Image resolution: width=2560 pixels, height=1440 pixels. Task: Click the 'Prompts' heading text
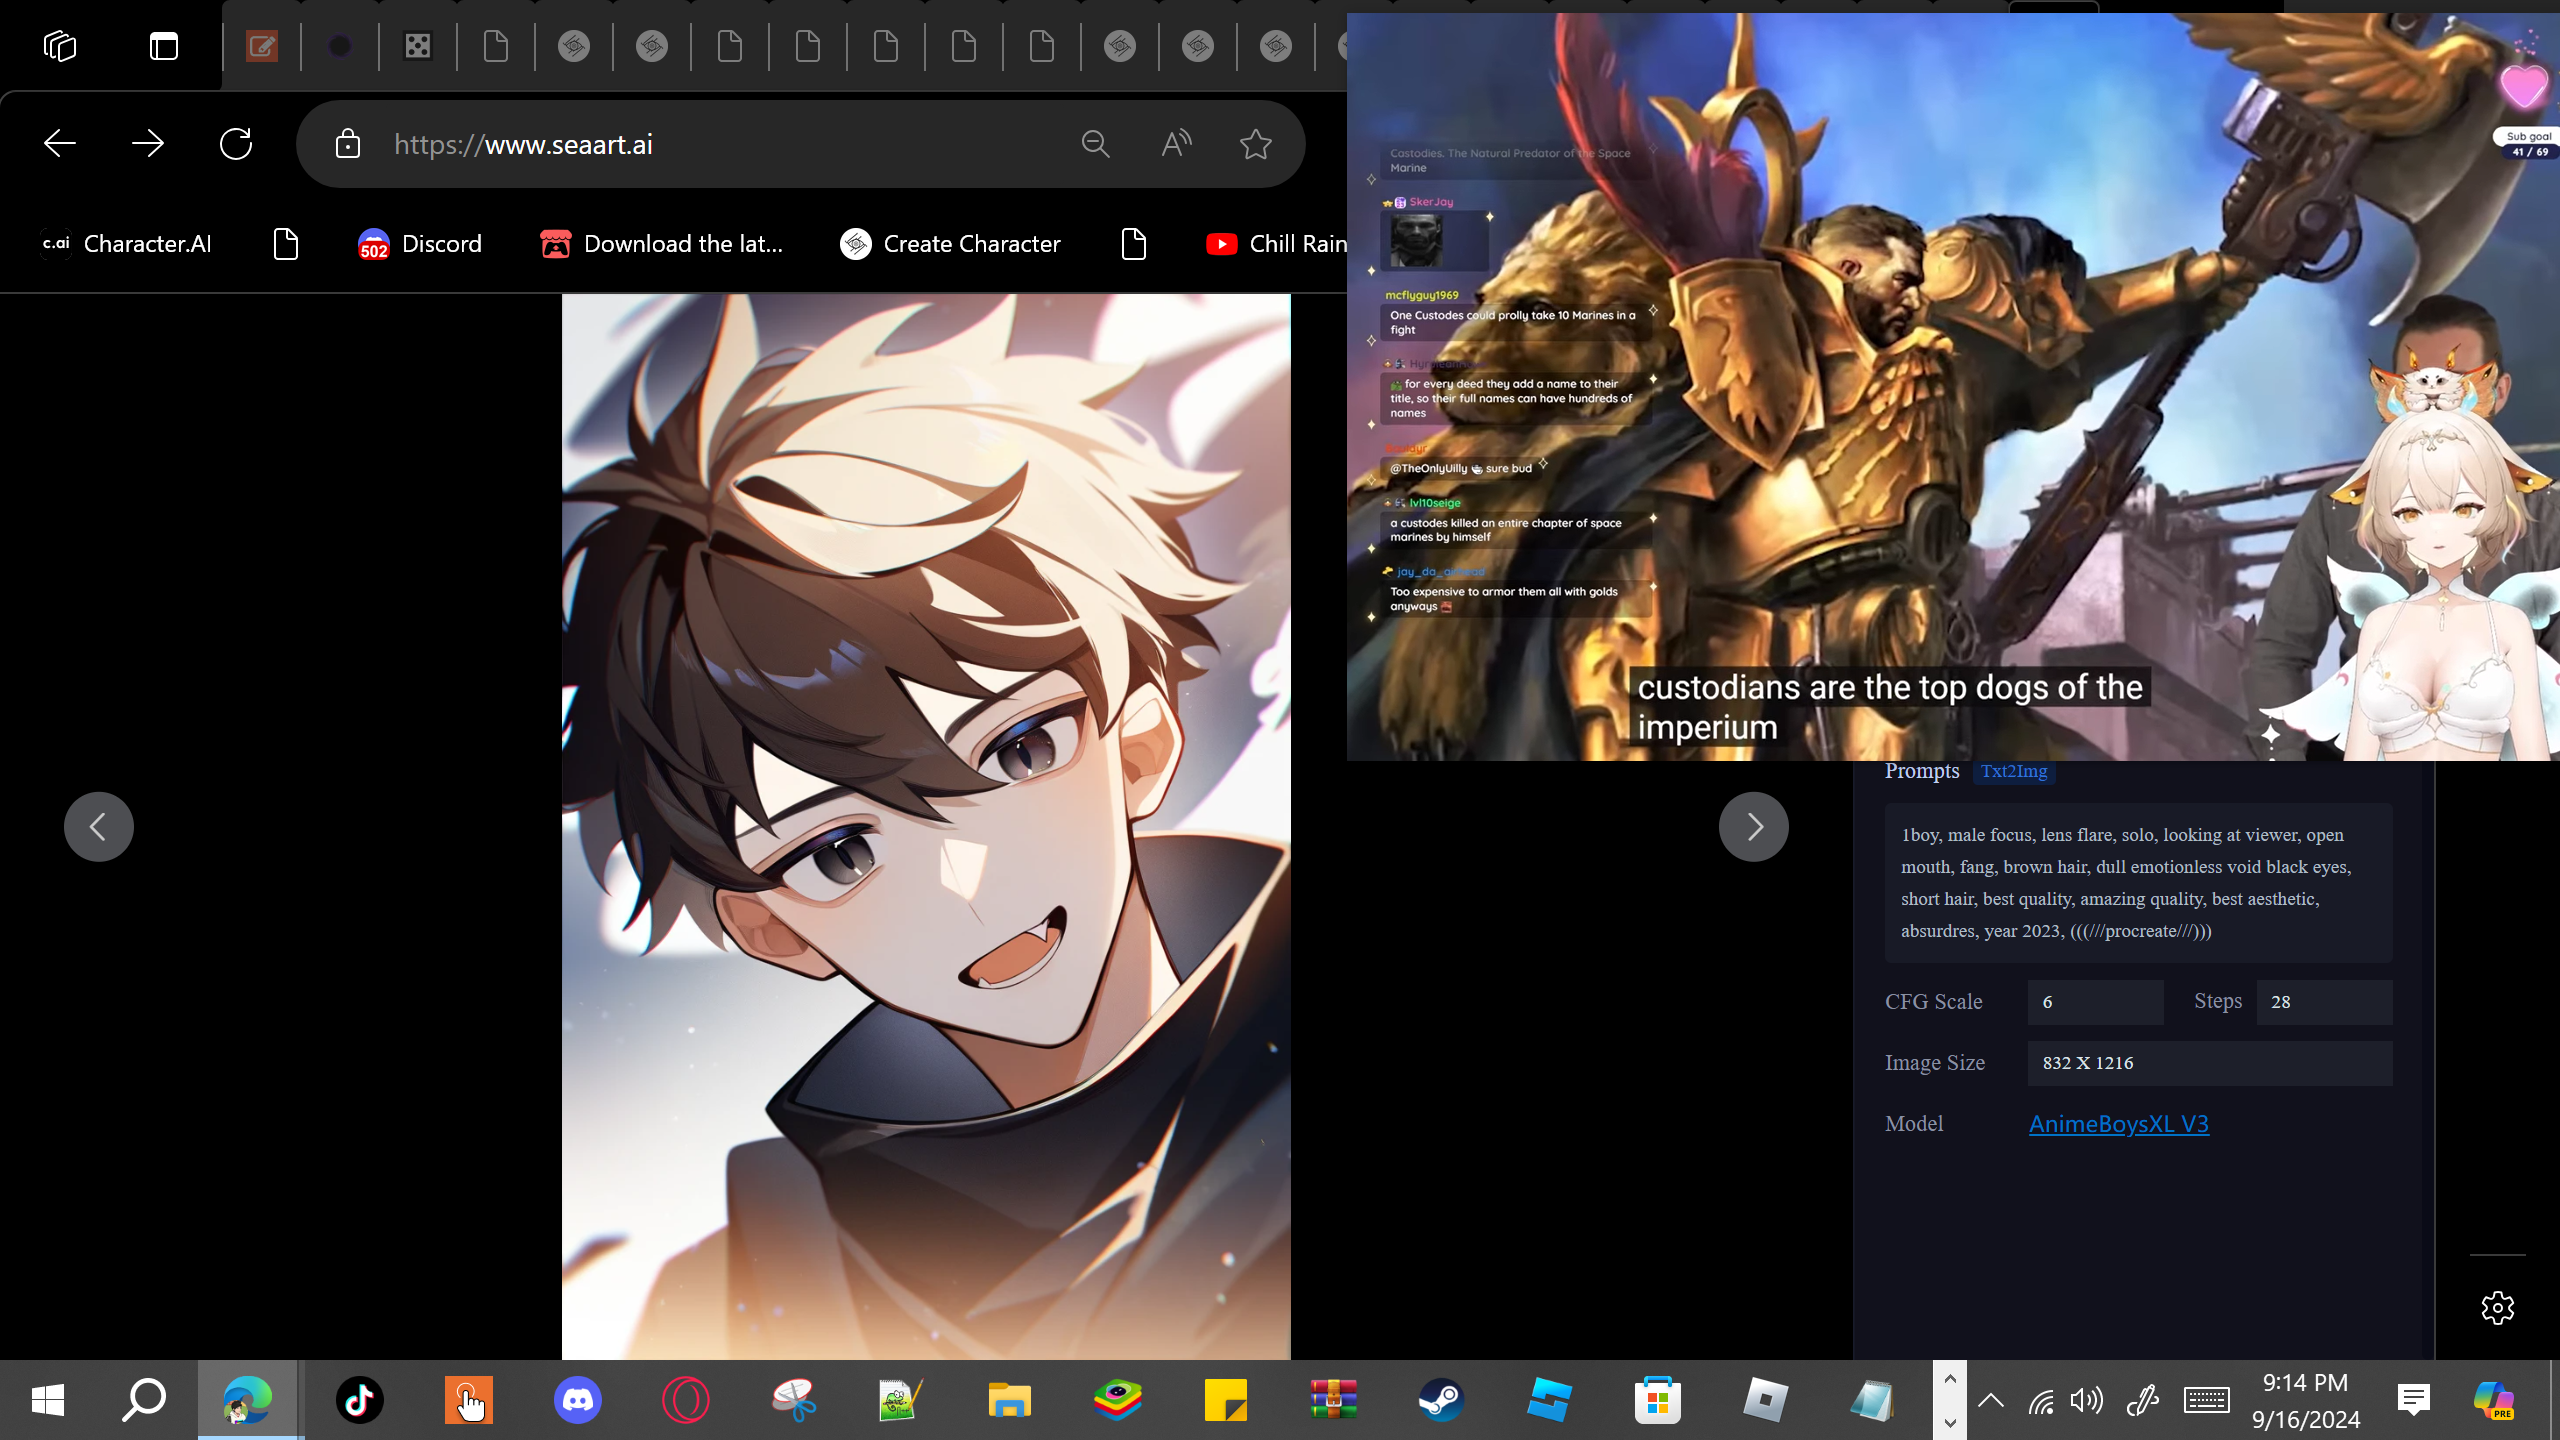[x=1922, y=771]
